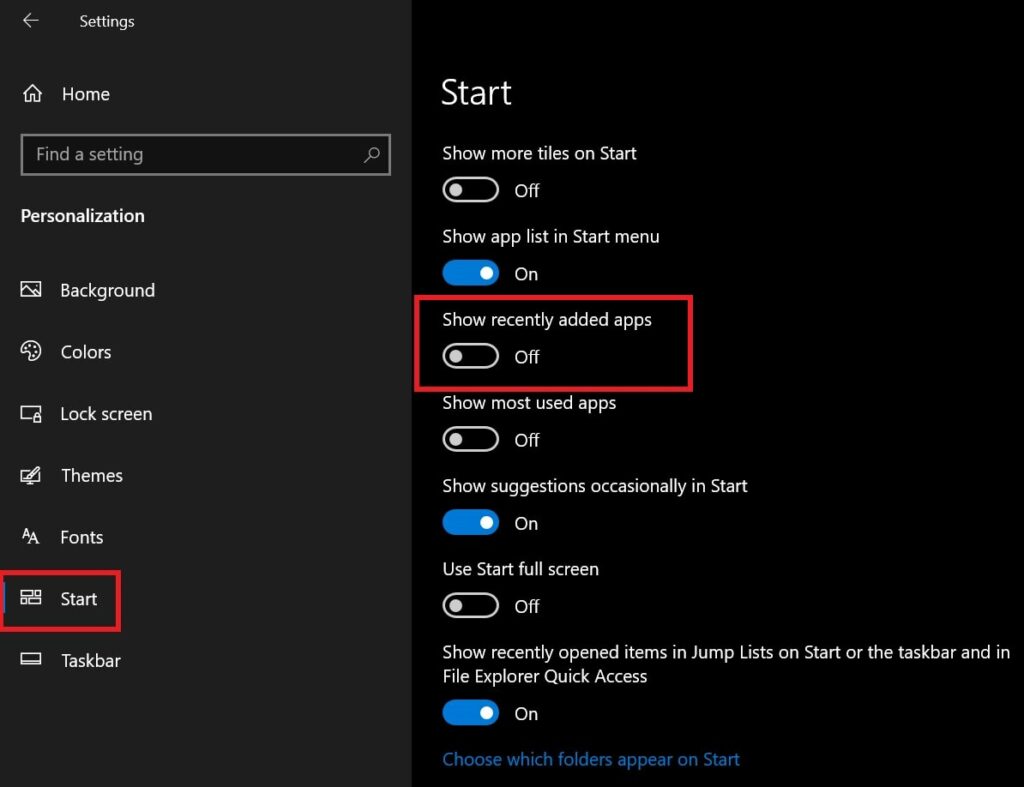This screenshot has height=787, width=1024.
Task: Turn on Show recently added apps
Action: click(470, 356)
